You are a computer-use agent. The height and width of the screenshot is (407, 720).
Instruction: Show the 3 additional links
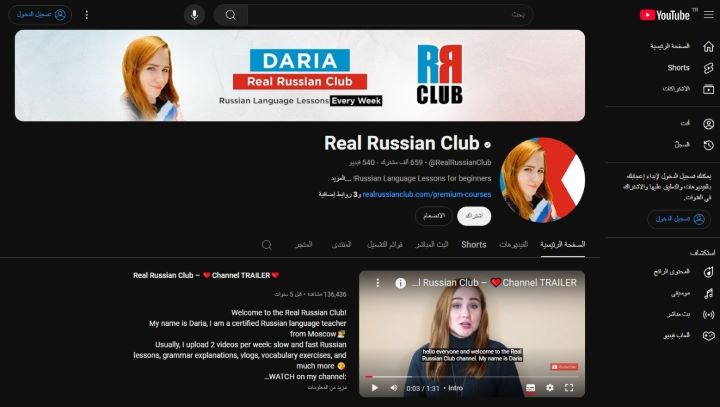340,194
